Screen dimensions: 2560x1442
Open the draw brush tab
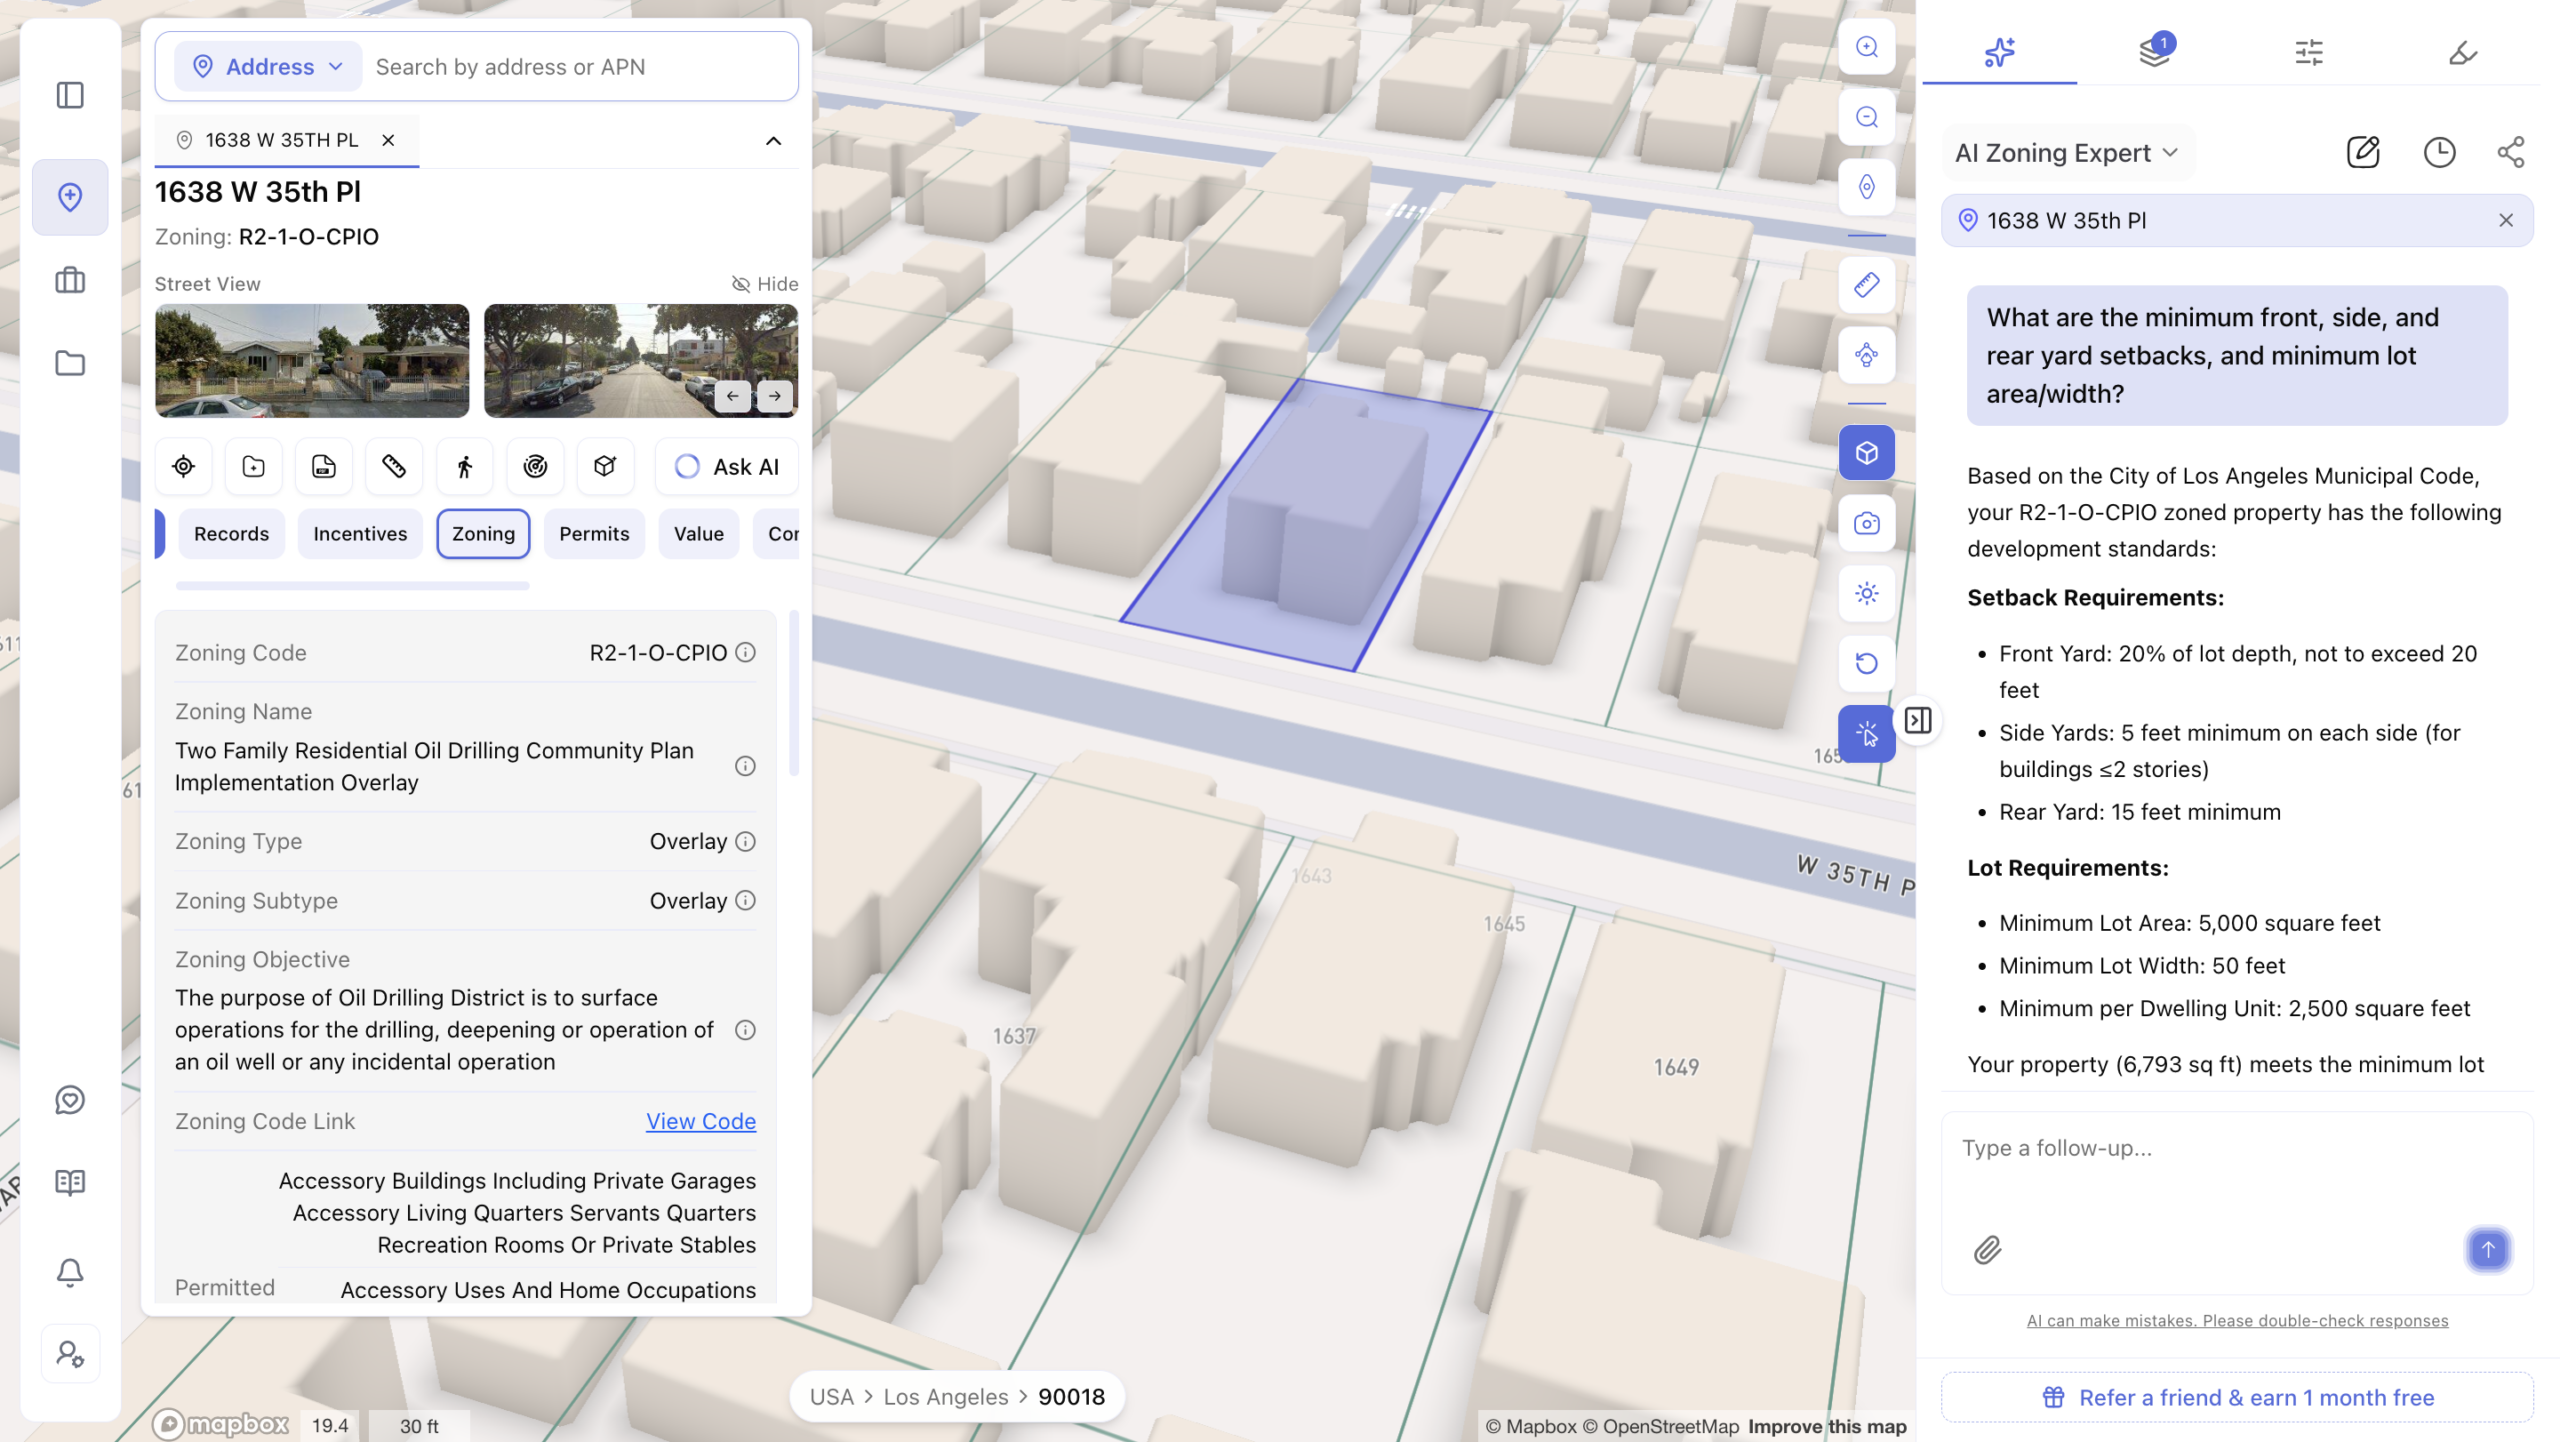pyautogui.click(x=2463, y=52)
